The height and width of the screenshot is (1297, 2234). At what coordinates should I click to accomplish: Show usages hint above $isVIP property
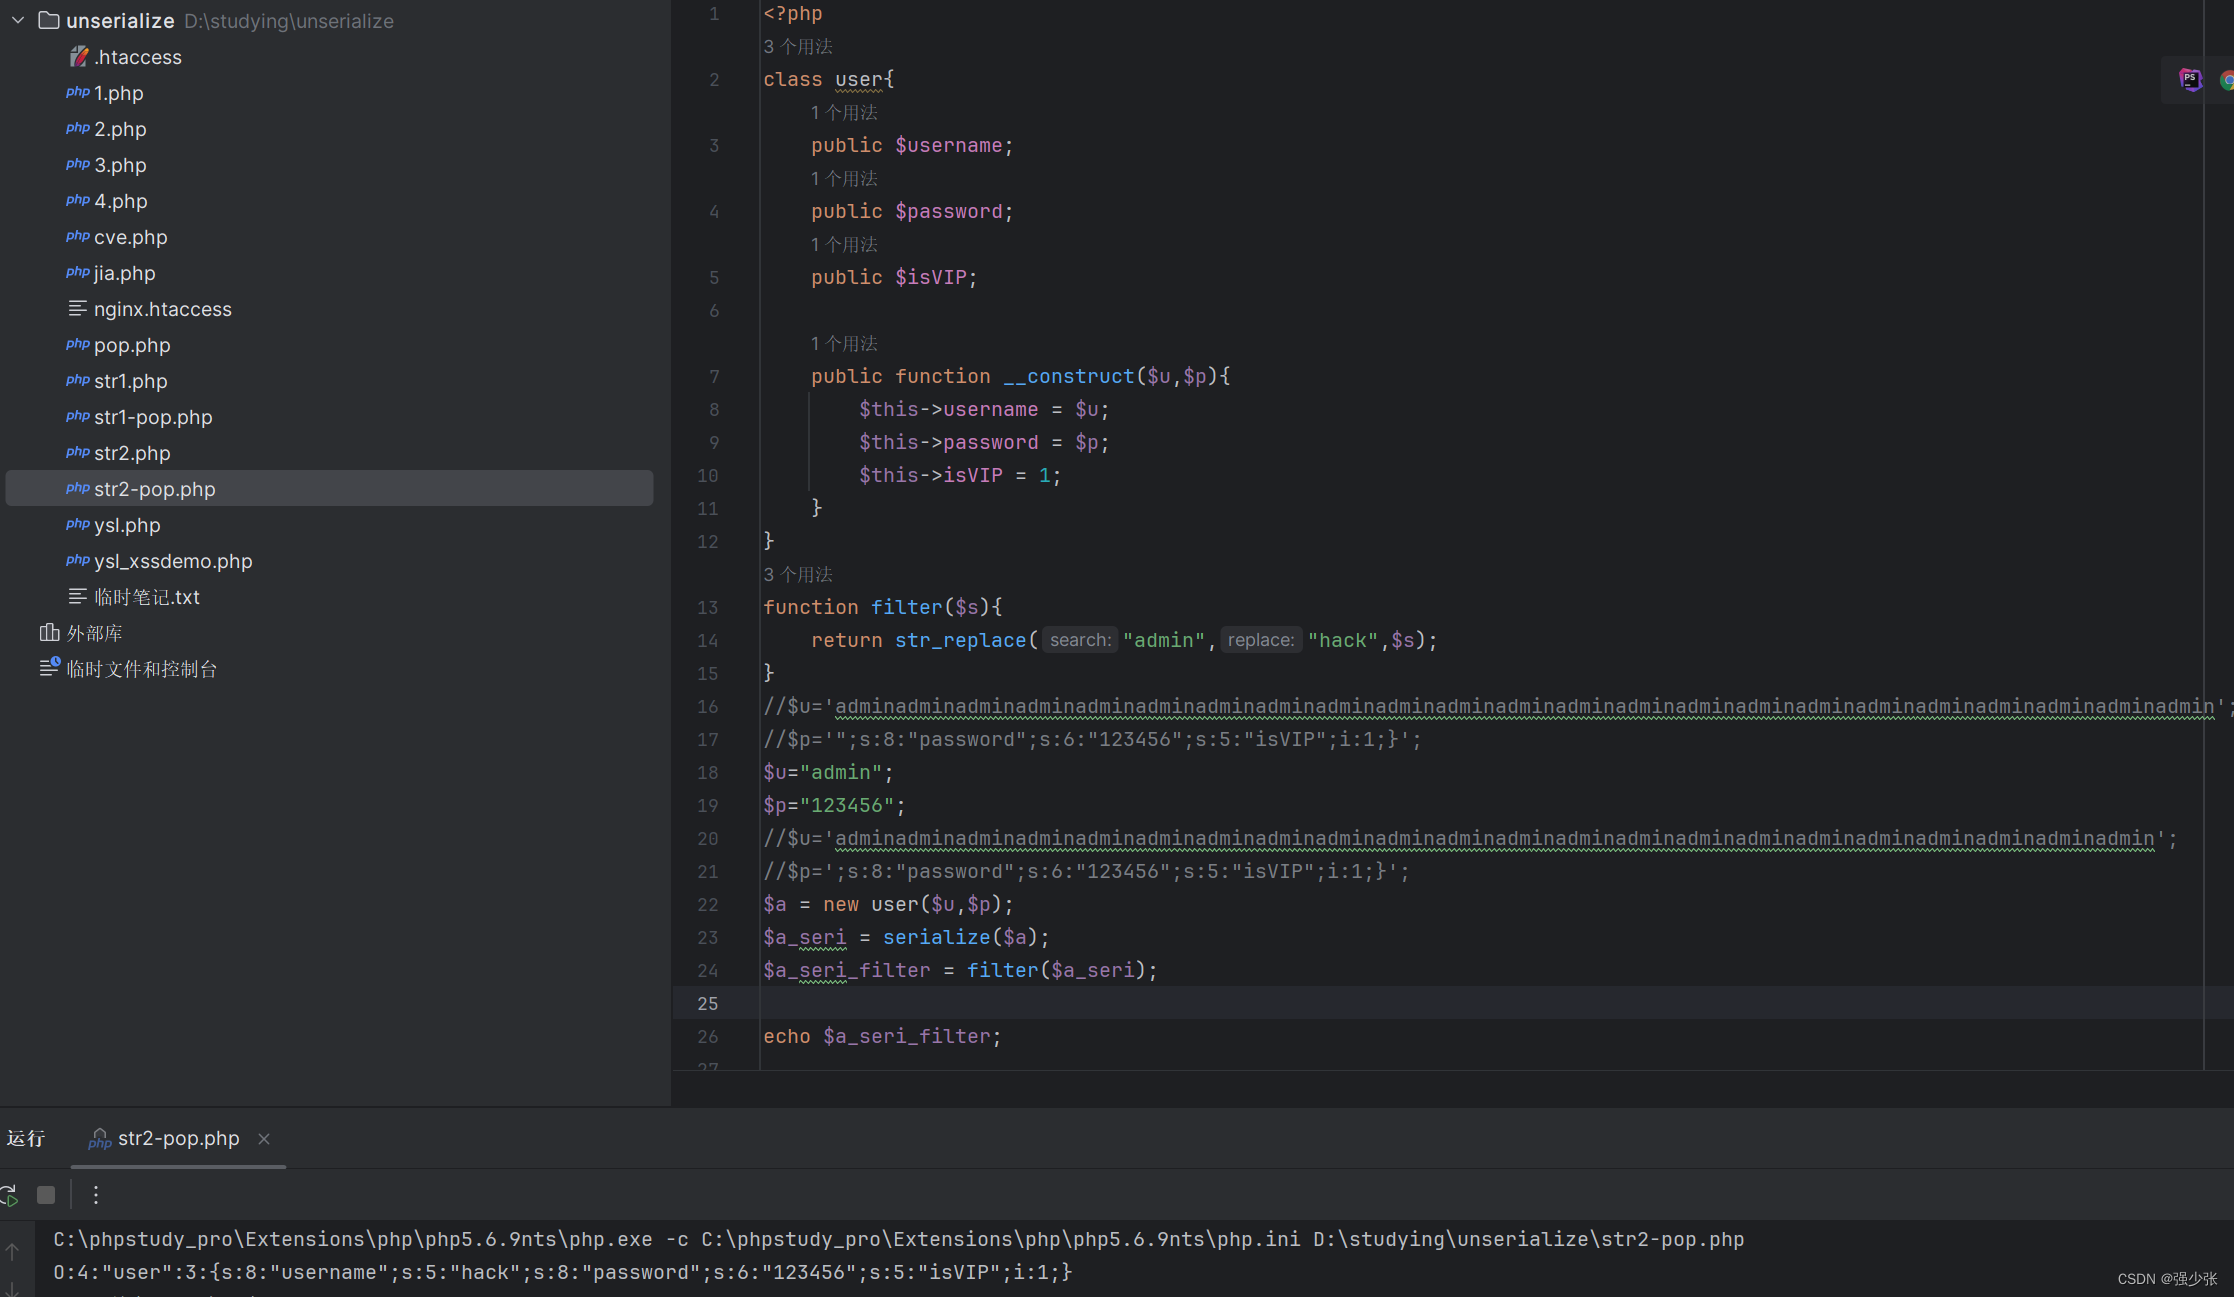pos(844,244)
